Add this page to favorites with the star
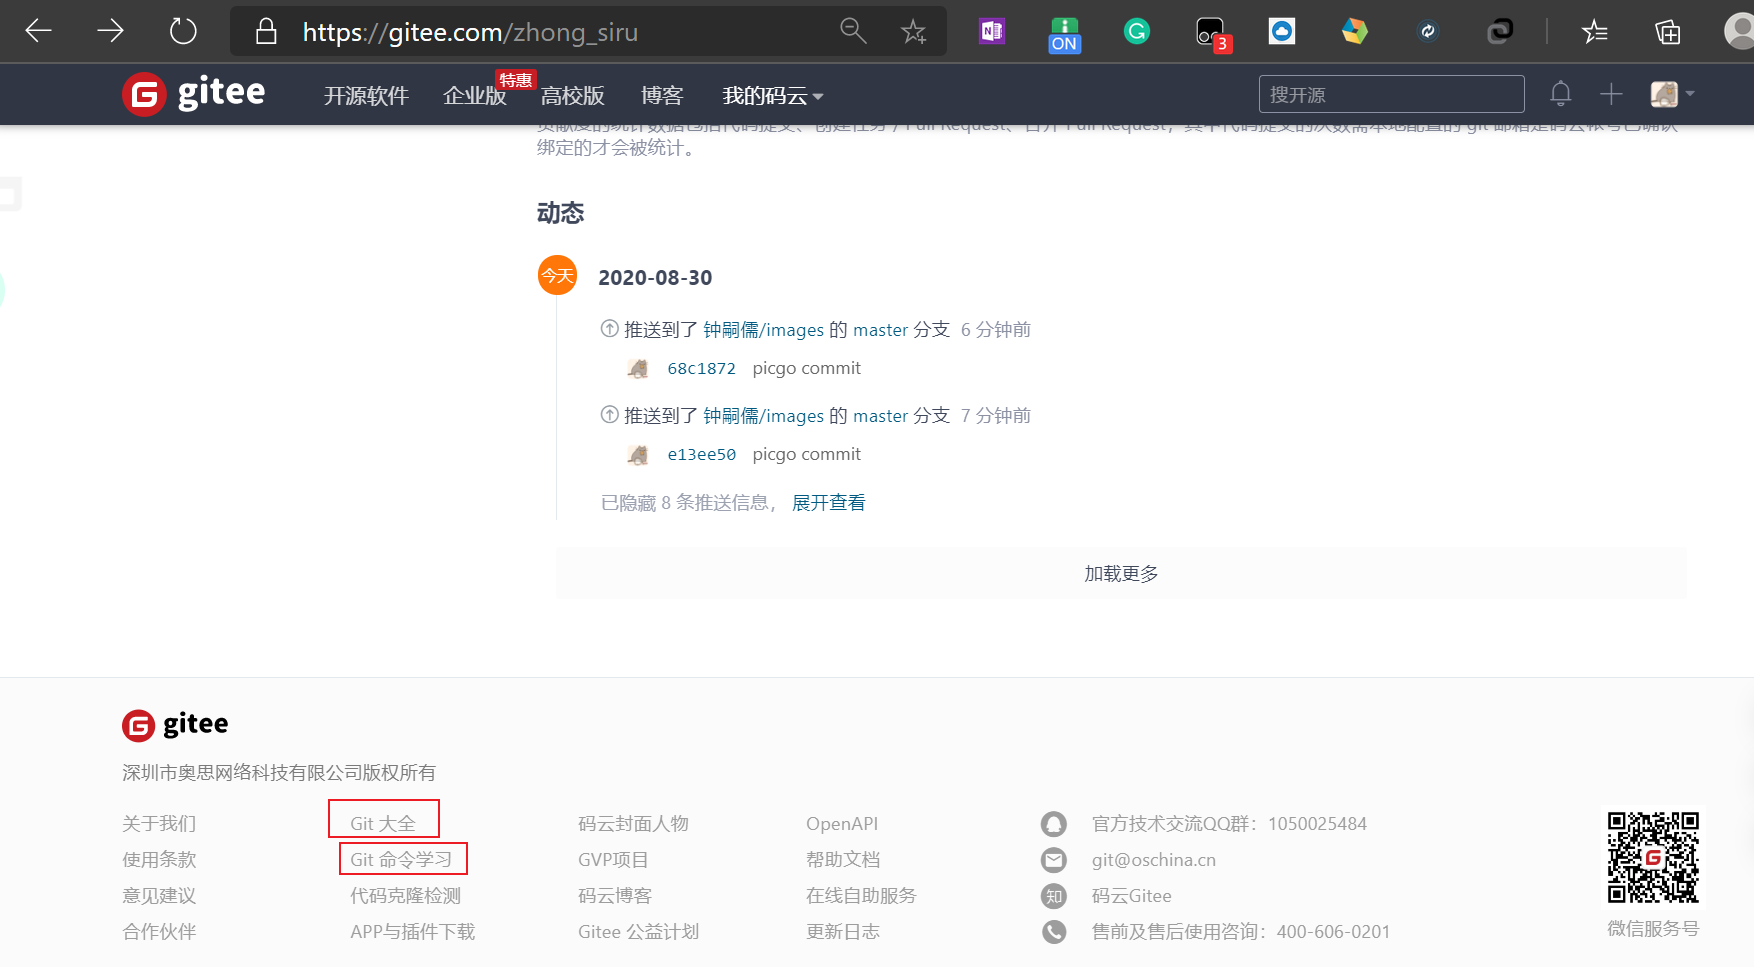 tap(913, 31)
